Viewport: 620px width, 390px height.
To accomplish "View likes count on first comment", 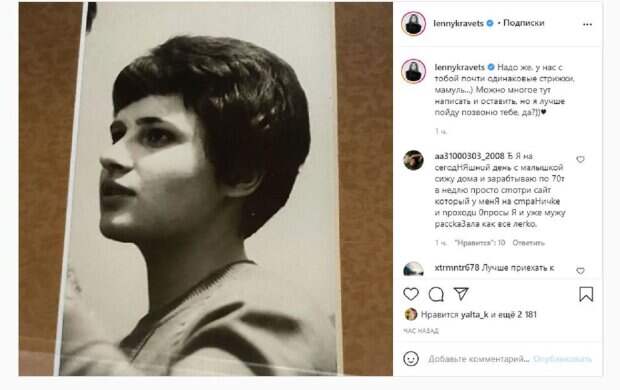I will click(480, 242).
